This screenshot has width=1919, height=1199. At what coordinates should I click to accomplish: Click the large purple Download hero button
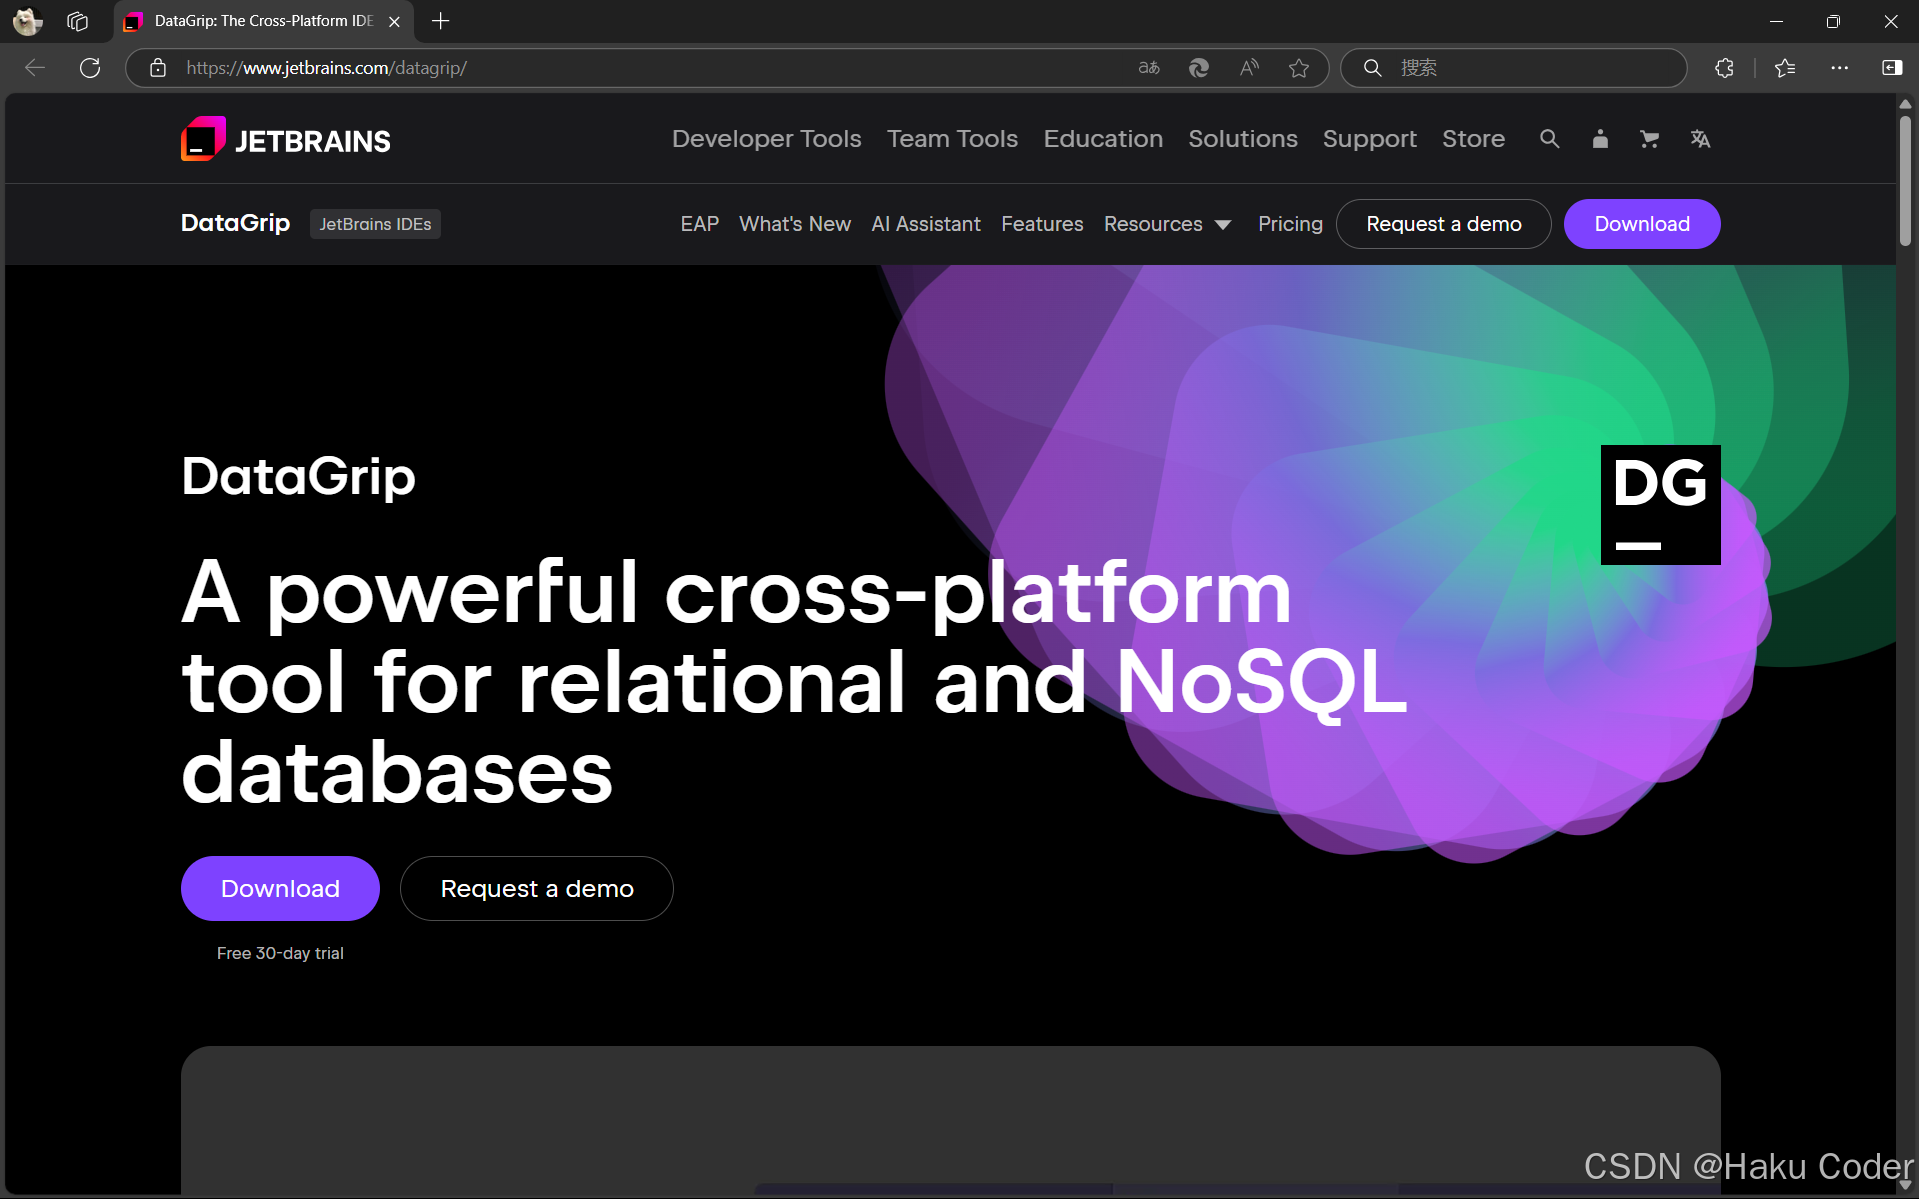(280, 888)
